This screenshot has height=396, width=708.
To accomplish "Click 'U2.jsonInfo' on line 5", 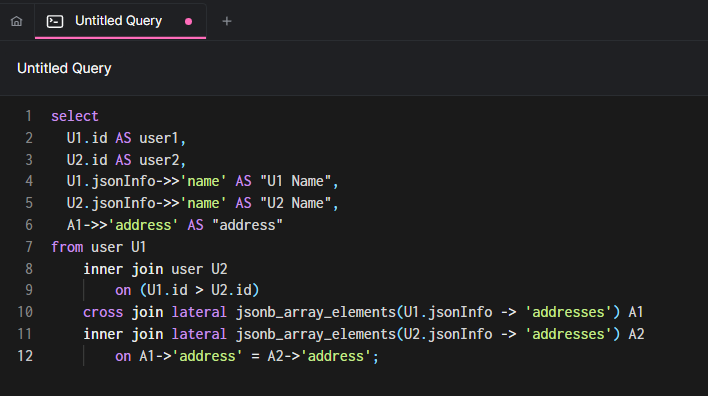I will pyautogui.click(x=111, y=203).
